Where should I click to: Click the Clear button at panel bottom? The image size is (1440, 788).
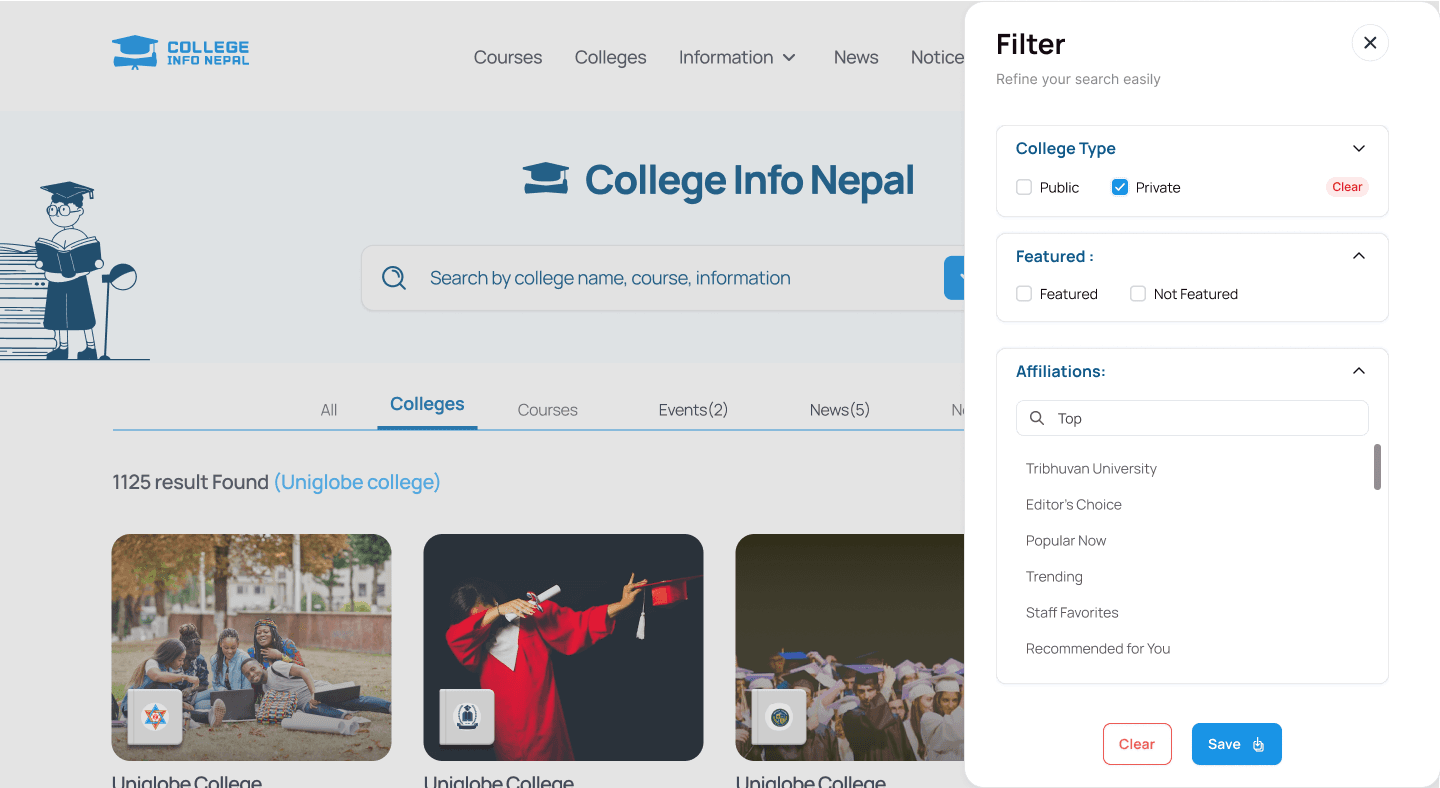point(1137,744)
